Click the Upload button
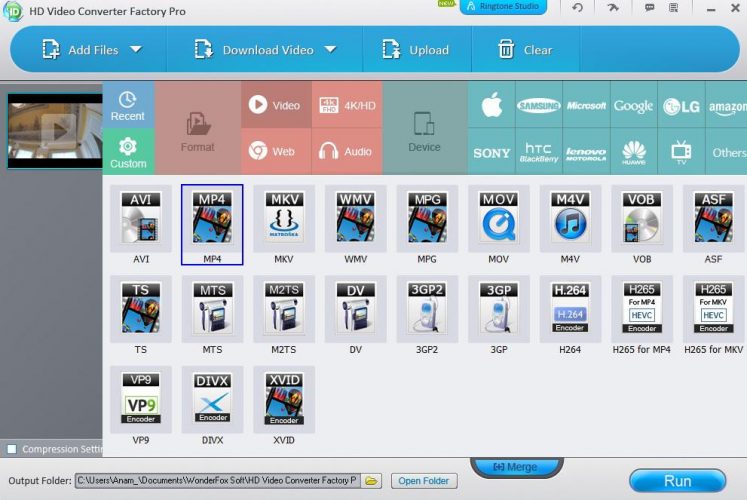The height and width of the screenshot is (500, 747). (415, 50)
